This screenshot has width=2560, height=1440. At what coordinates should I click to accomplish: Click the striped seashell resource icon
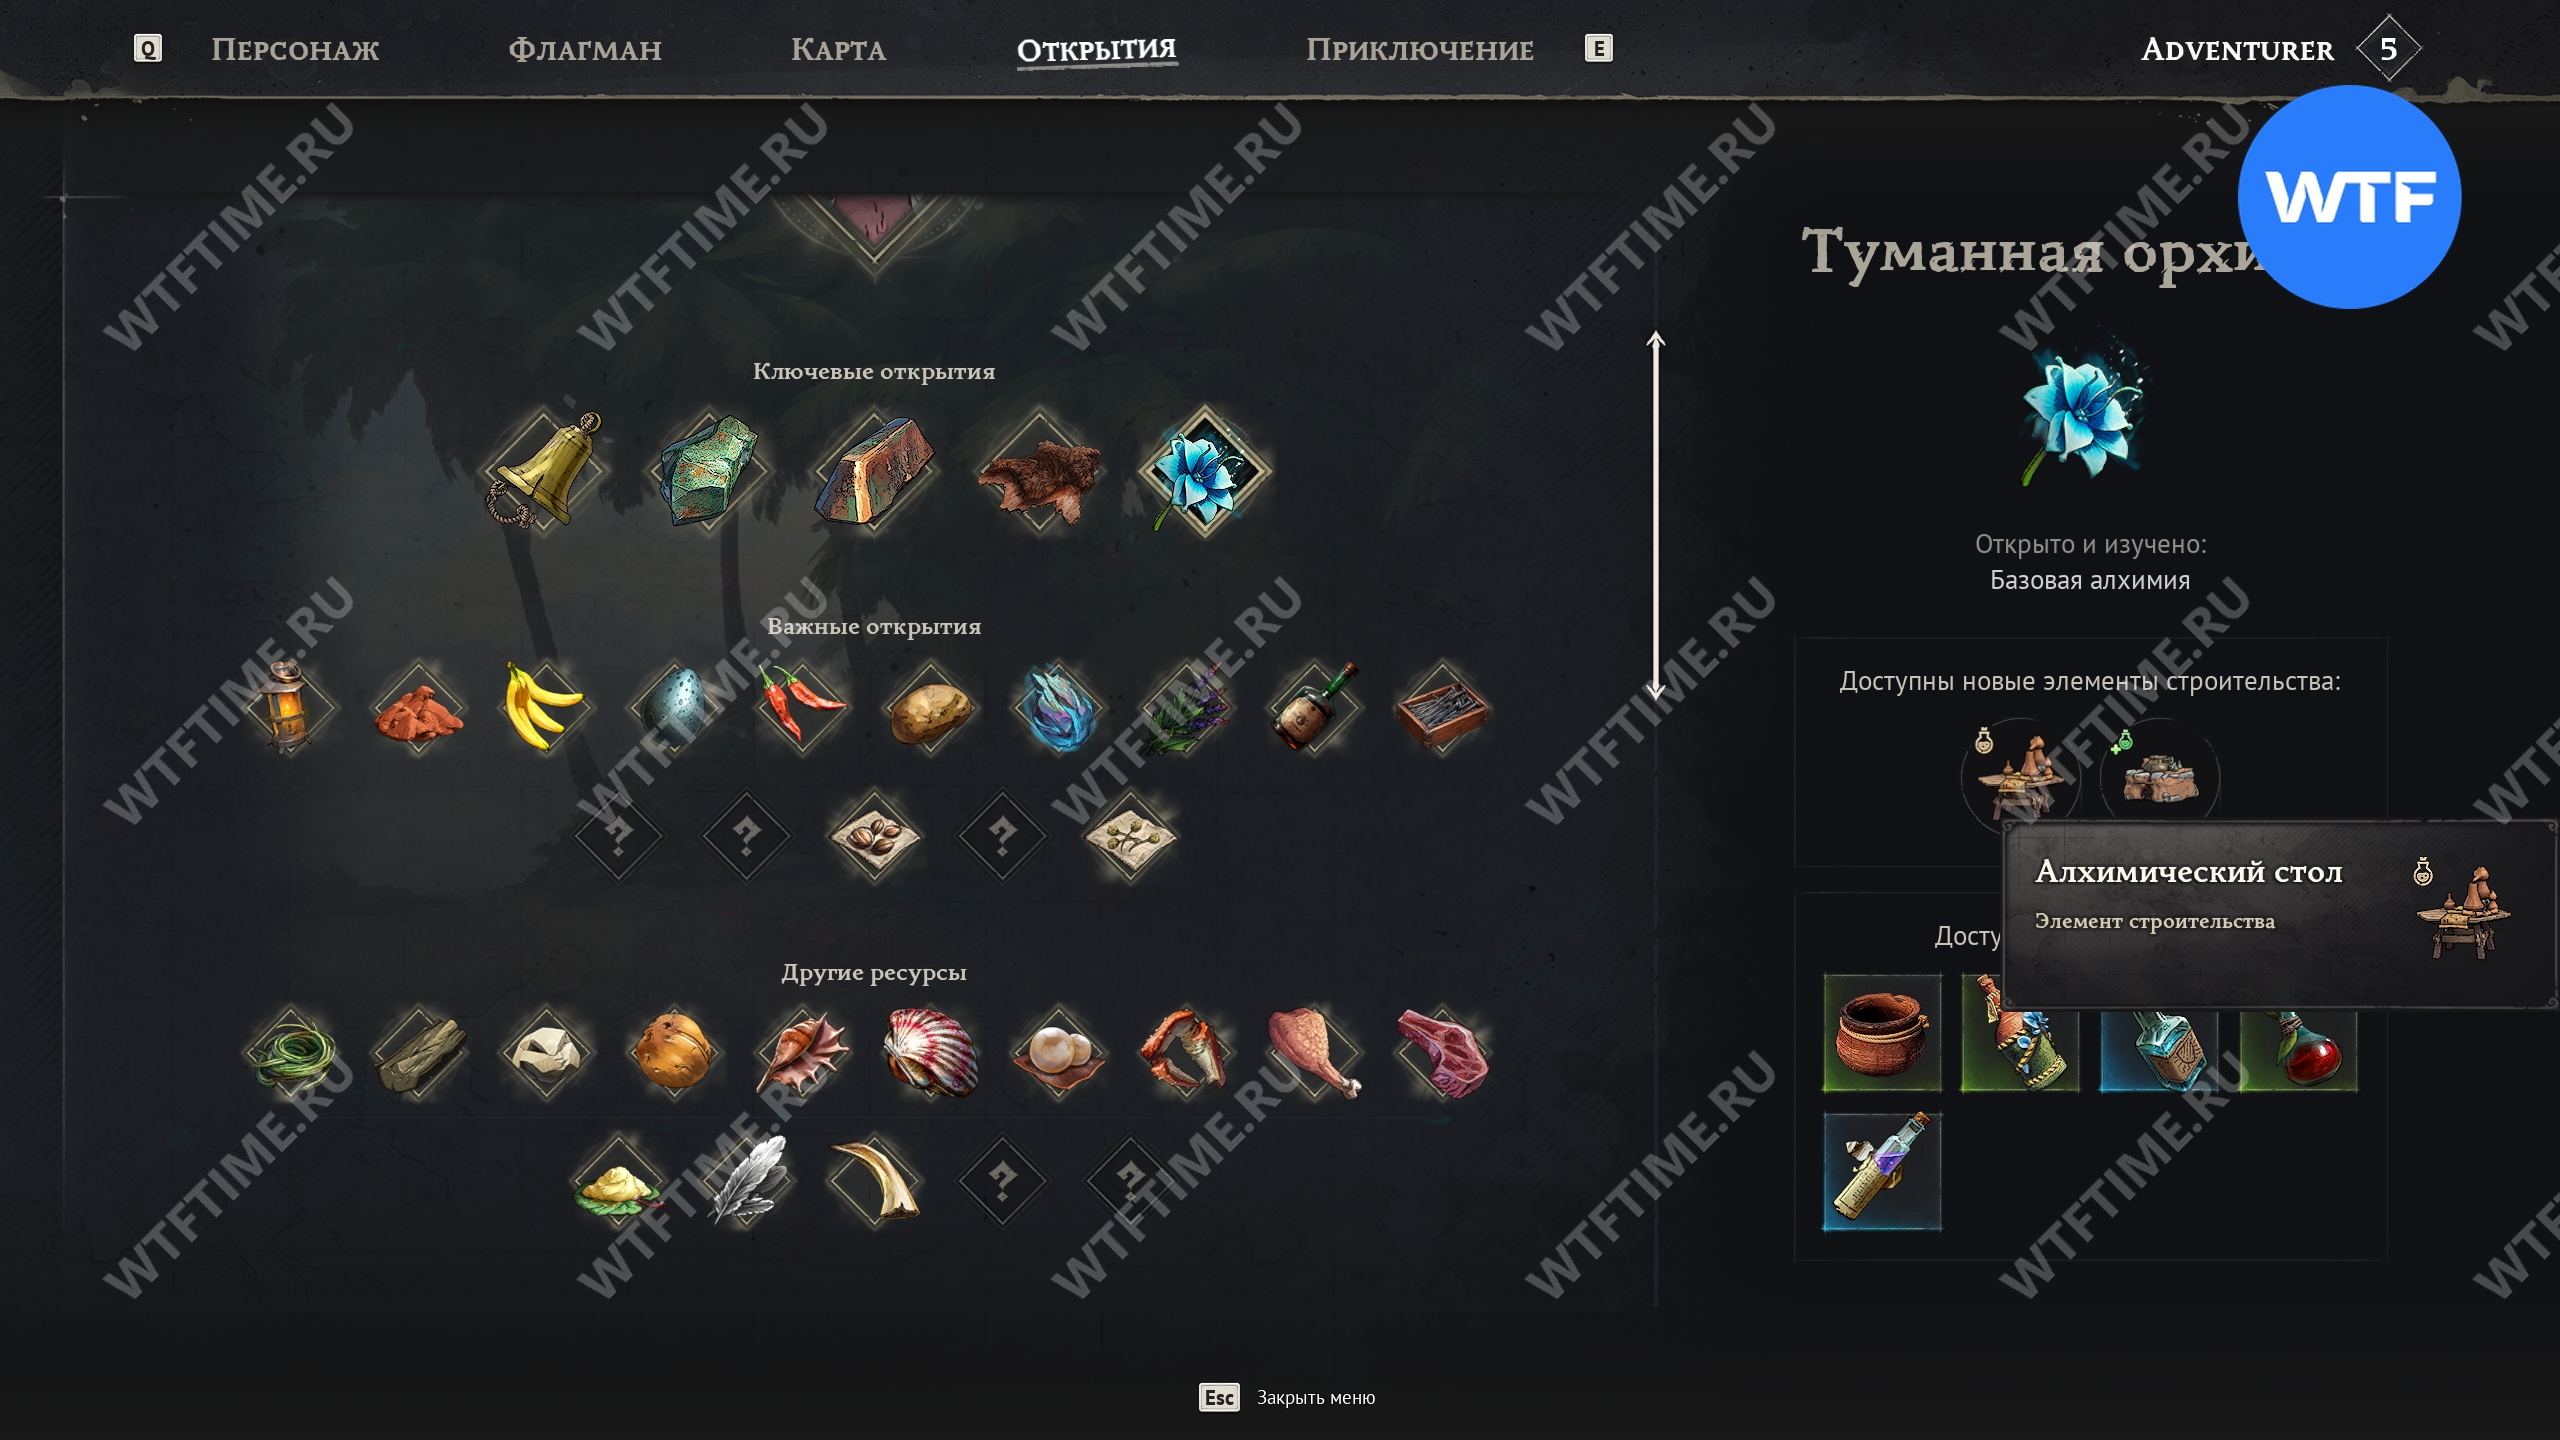coord(930,1052)
